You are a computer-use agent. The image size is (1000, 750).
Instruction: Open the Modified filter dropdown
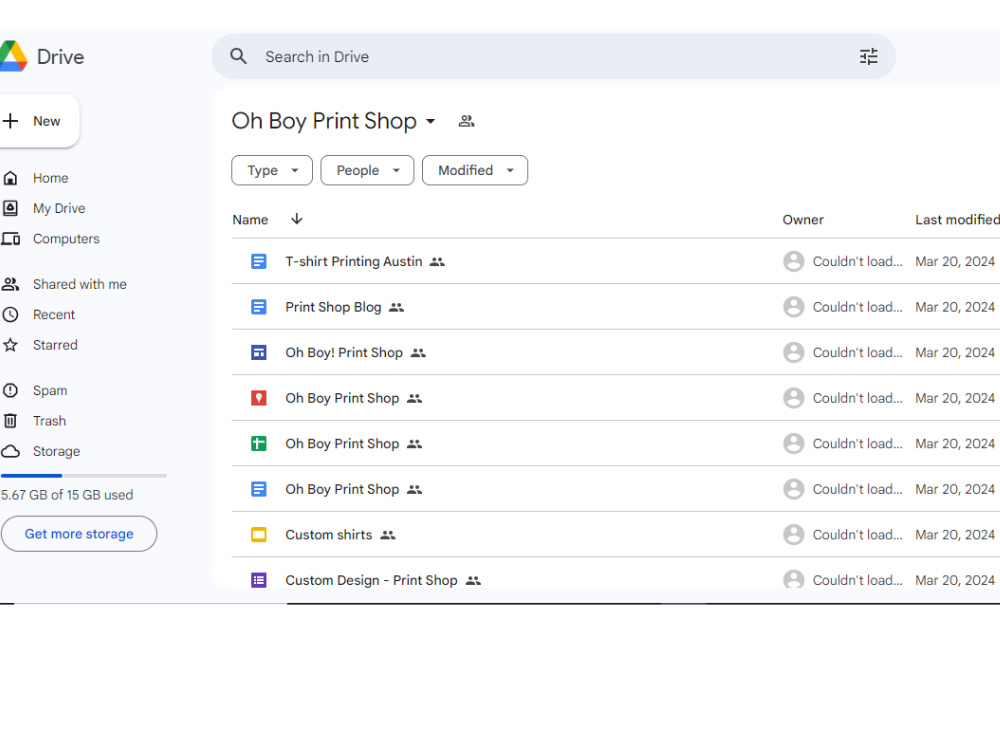[475, 170]
